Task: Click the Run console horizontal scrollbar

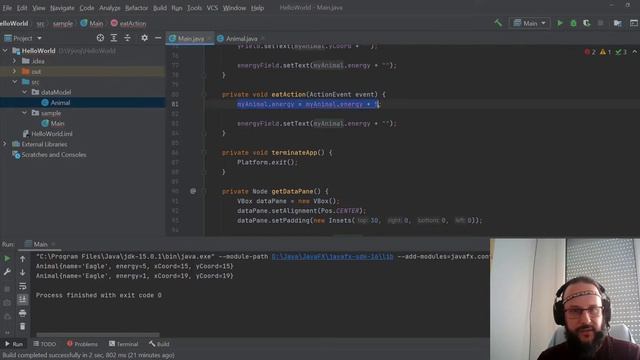Action: click(98, 335)
